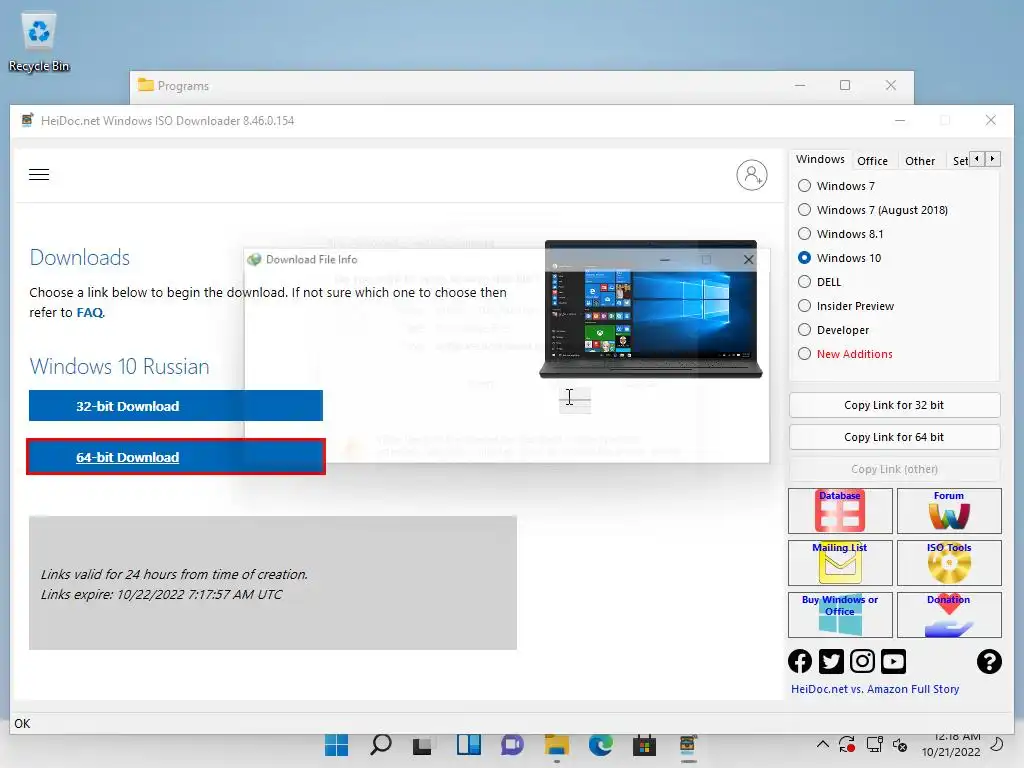This screenshot has width=1024, height=768.
Task: Click the muted volume tray icon
Action: (900, 744)
